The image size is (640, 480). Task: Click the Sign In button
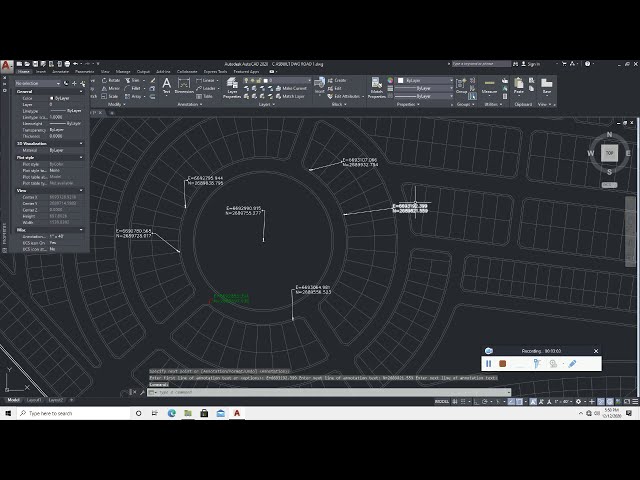[x=532, y=63]
